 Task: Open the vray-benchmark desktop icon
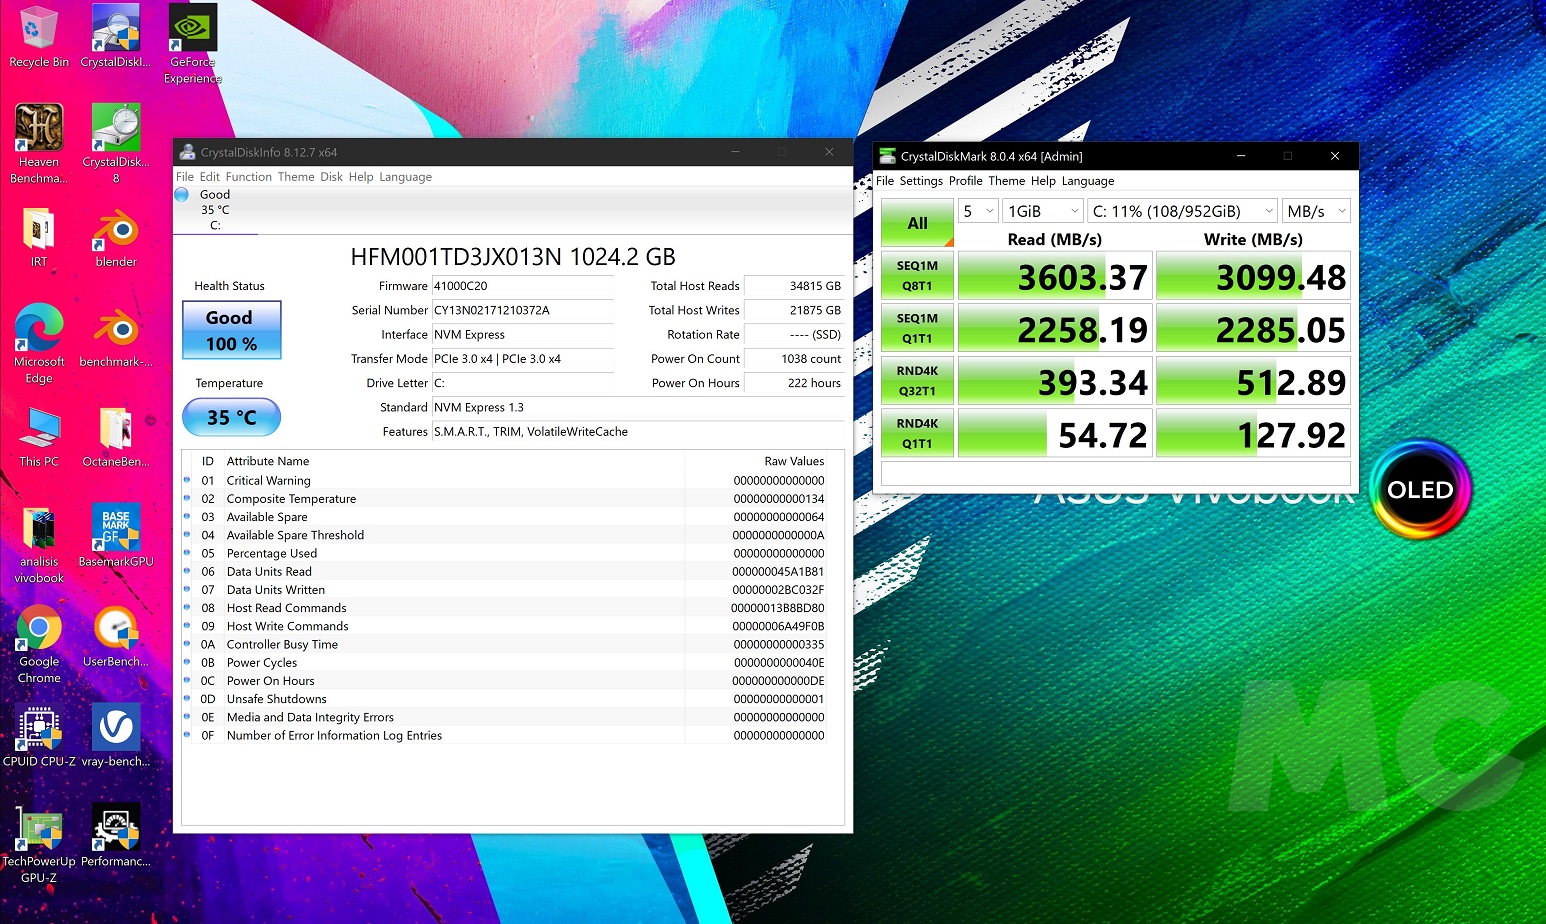(116, 730)
